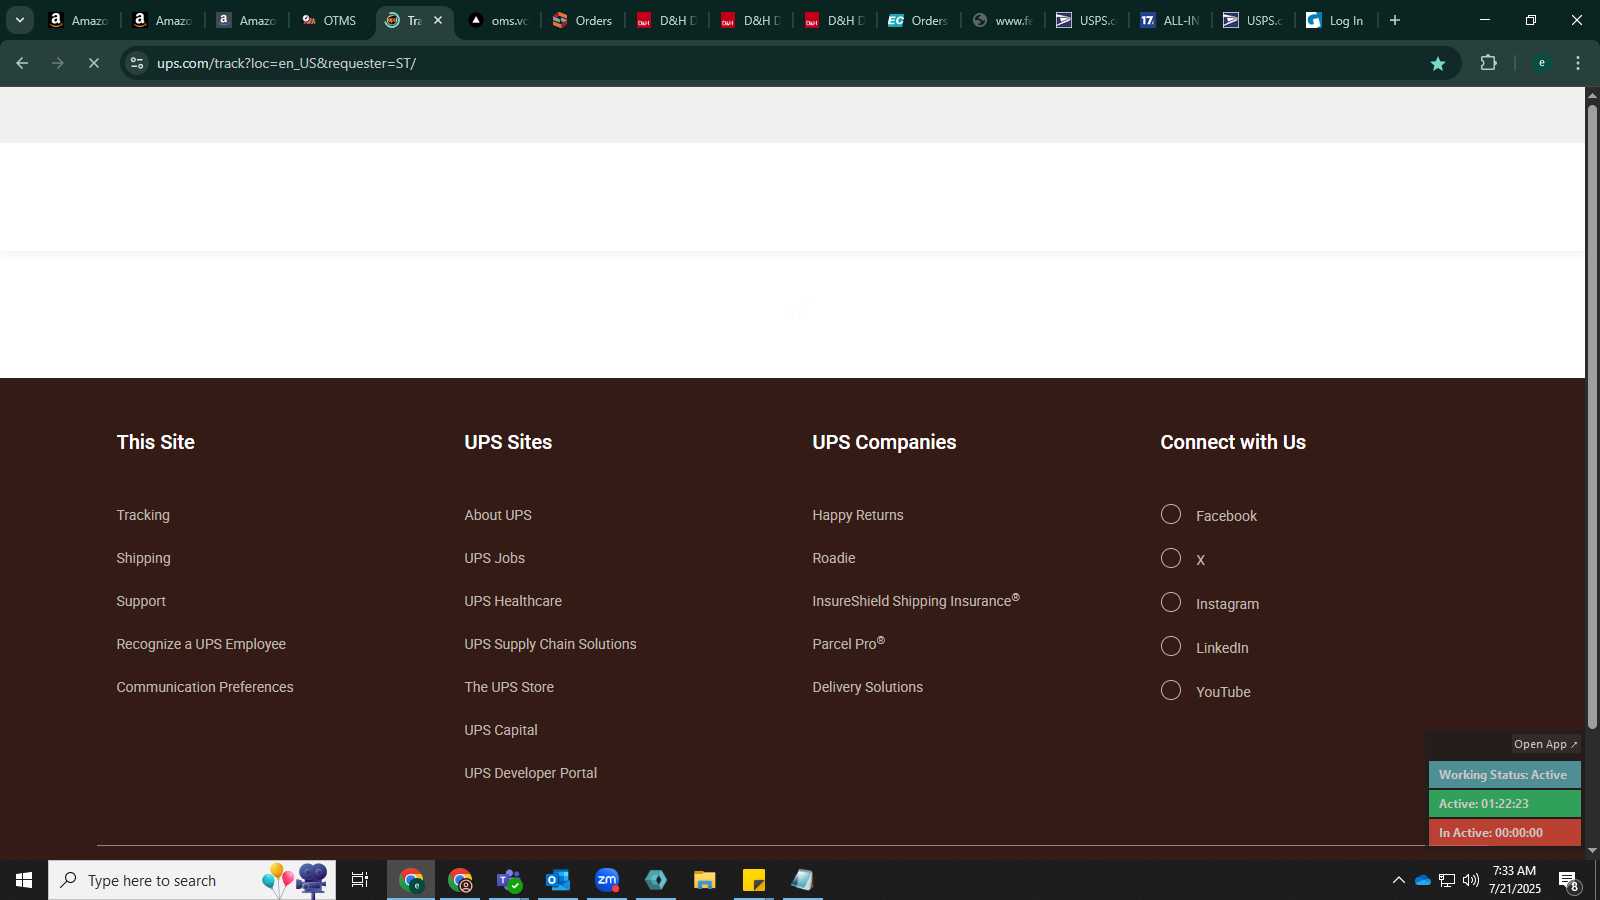Open UPS Developer Portal link
Viewport: 1600px width, 900px height.
click(530, 773)
